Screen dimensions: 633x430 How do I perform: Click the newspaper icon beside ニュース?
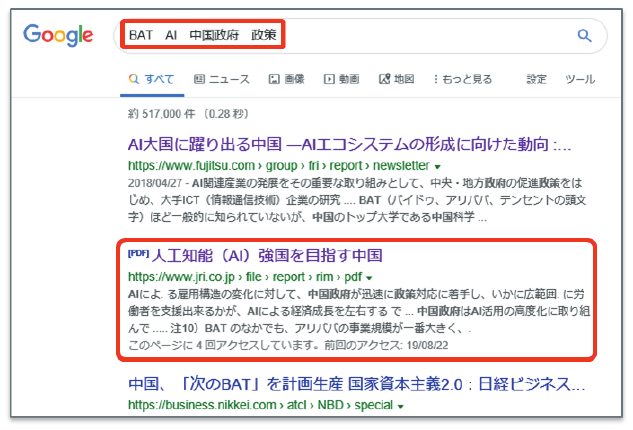point(199,79)
